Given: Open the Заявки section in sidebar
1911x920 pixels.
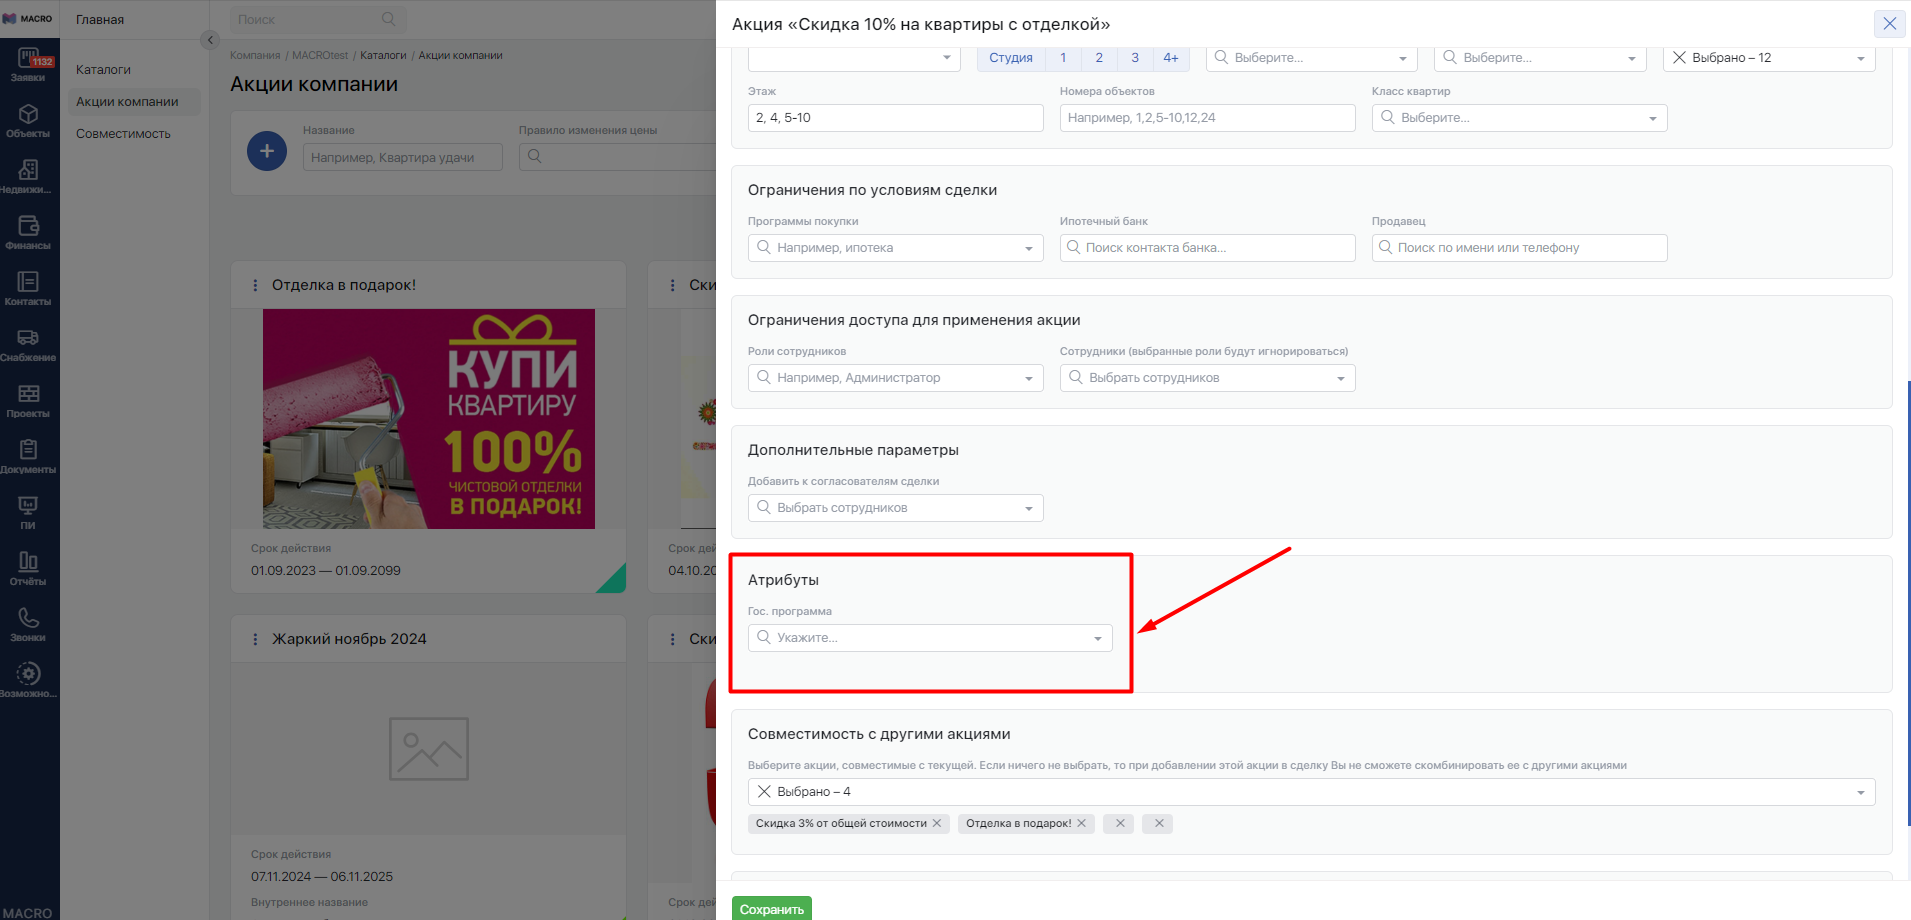Looking at the screenshot, I should 28,65.
